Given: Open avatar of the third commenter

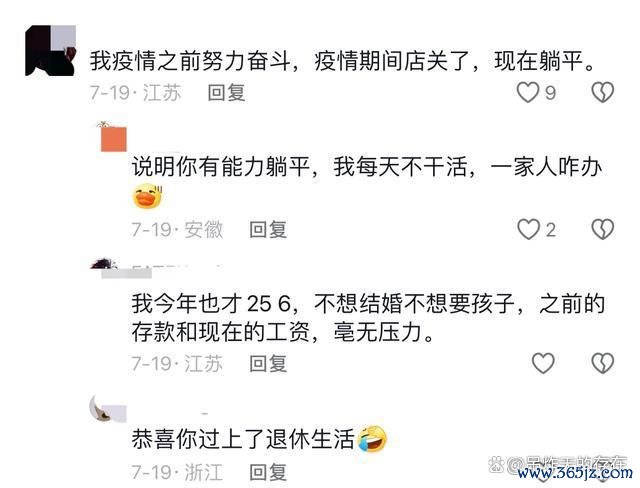Looking at the screenshot, I should click(x=106, y=264).
